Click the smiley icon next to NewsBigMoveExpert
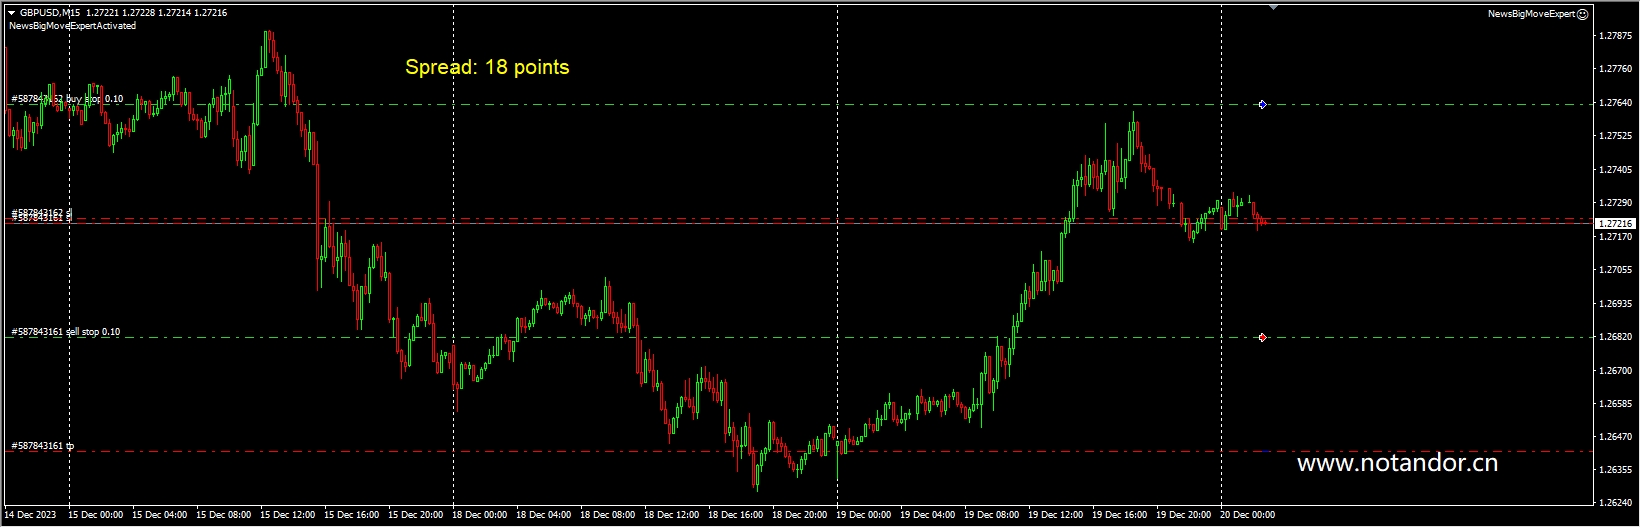This screenshot has width=1641, height=528. coord(1583,14)
